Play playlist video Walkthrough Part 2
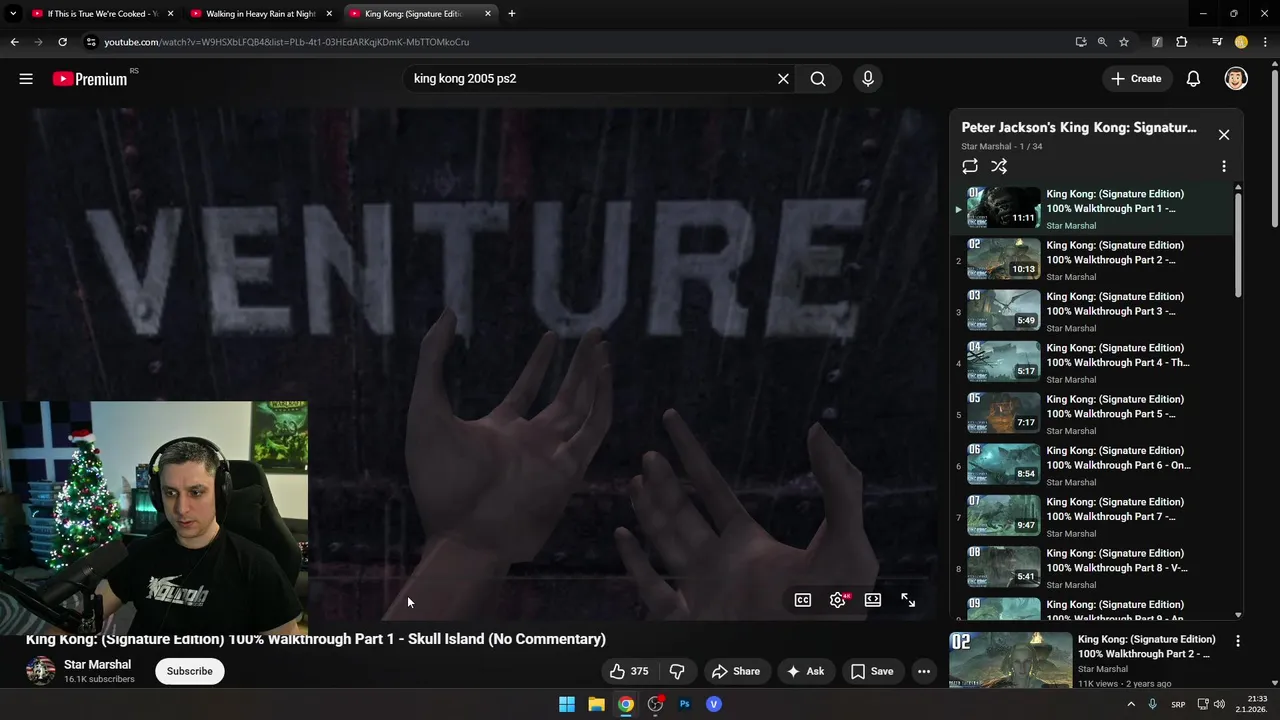1280x720 pixels. [1094, 260]
